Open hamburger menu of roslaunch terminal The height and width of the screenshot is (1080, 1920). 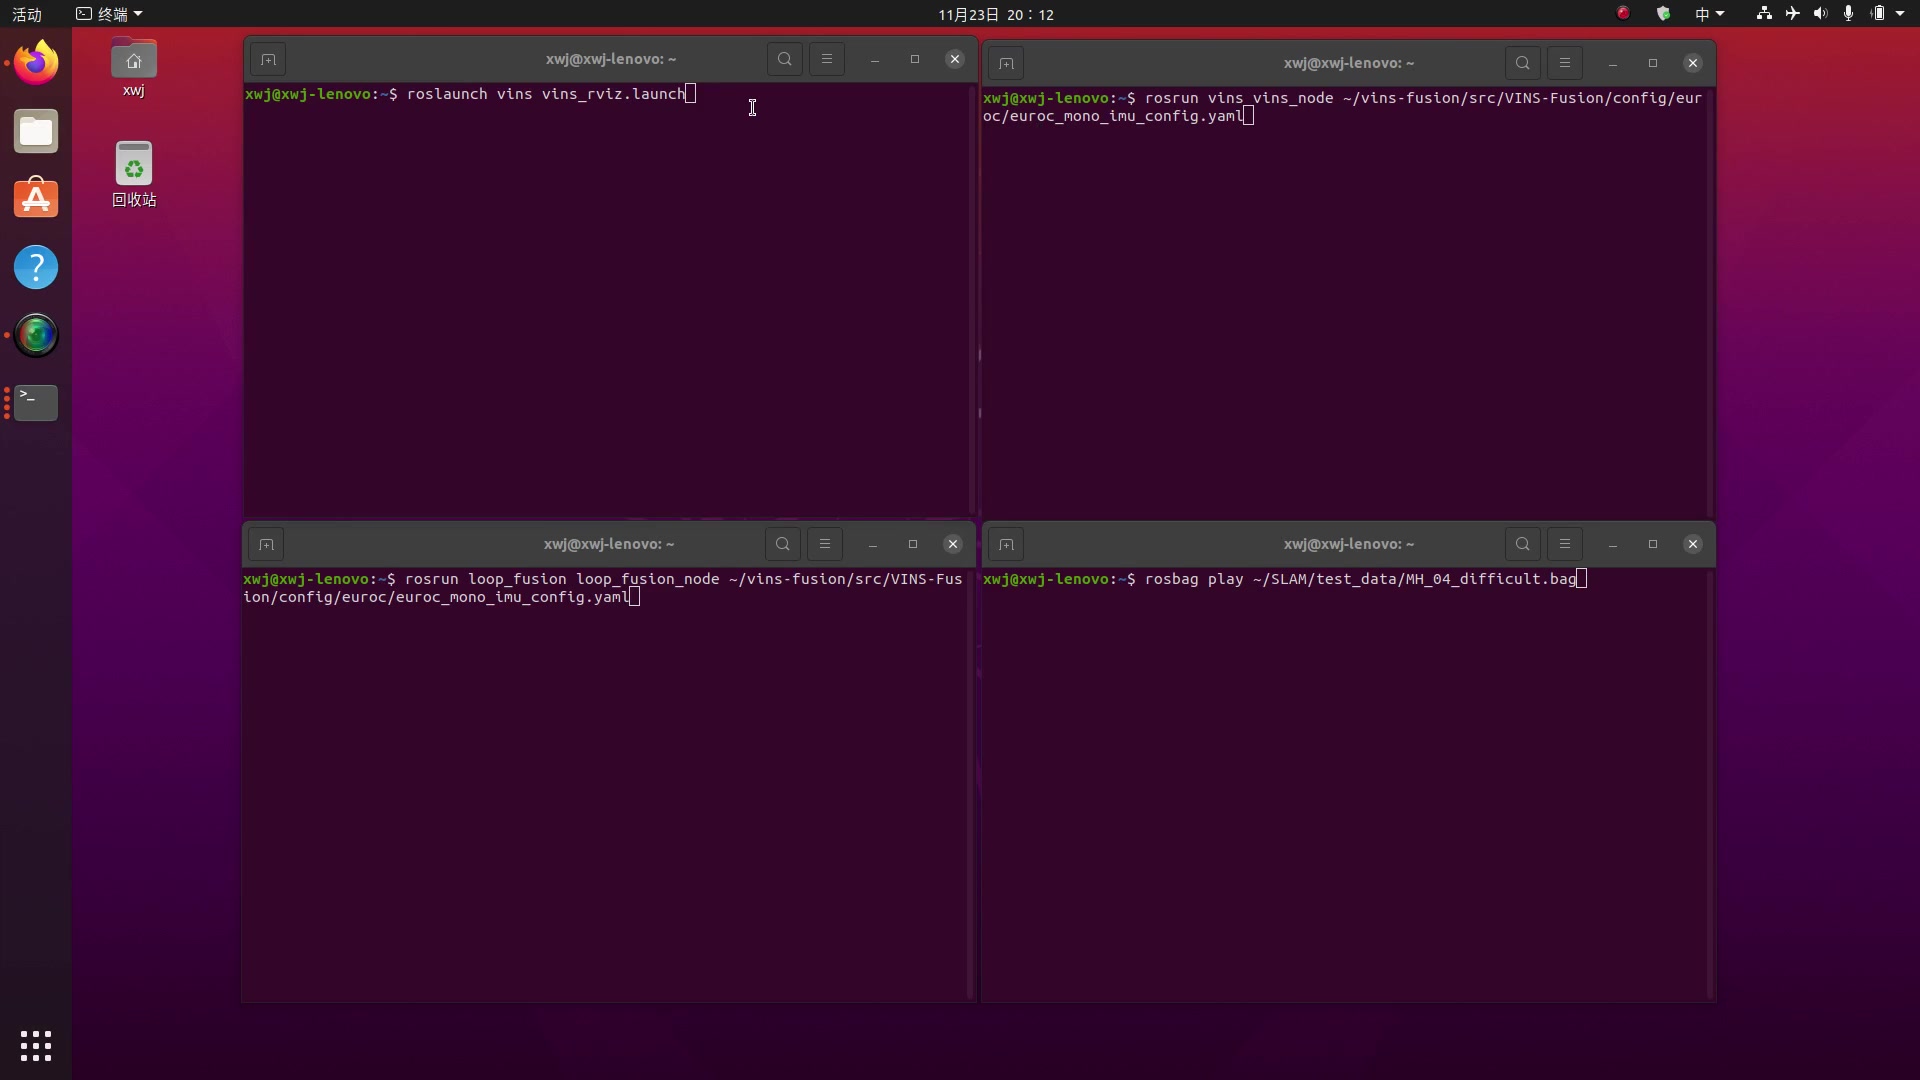point(827,60)
